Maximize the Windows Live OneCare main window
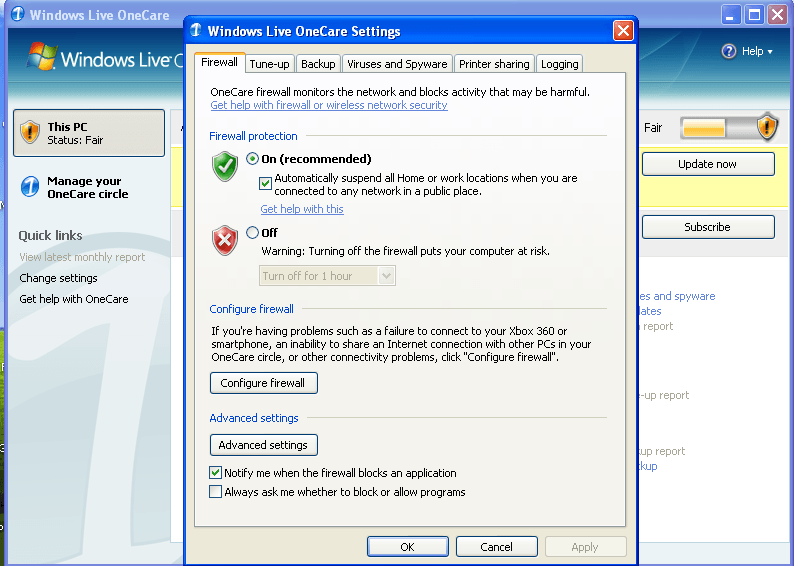The height and width of the screenshot is (566, 794). [x=754, y=15]
